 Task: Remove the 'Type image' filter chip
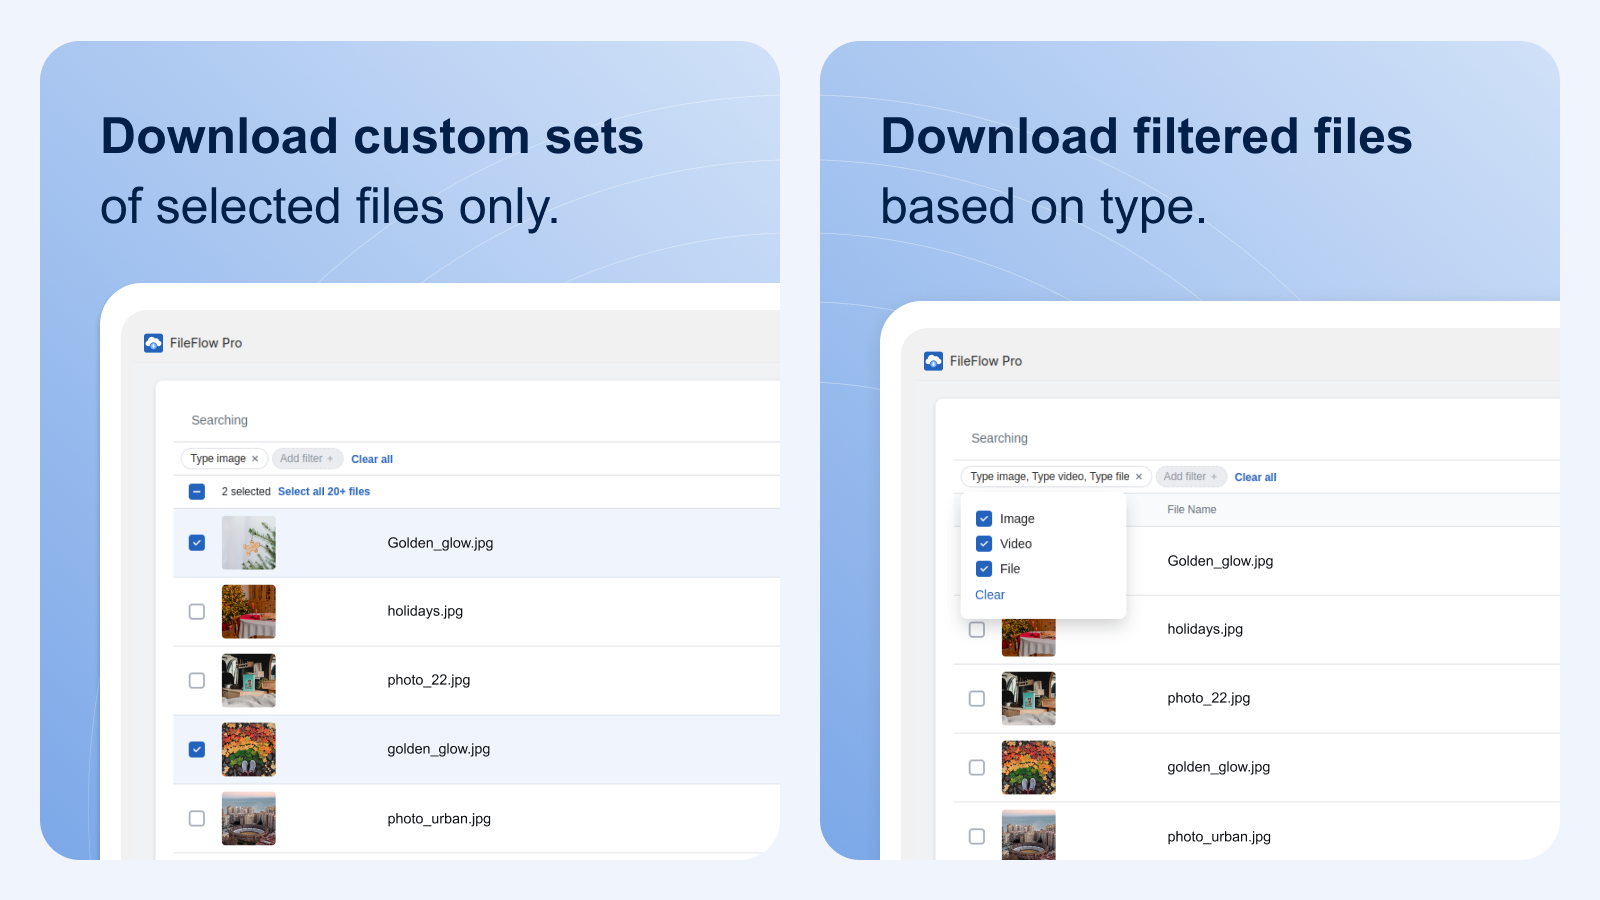click(256, 458)
